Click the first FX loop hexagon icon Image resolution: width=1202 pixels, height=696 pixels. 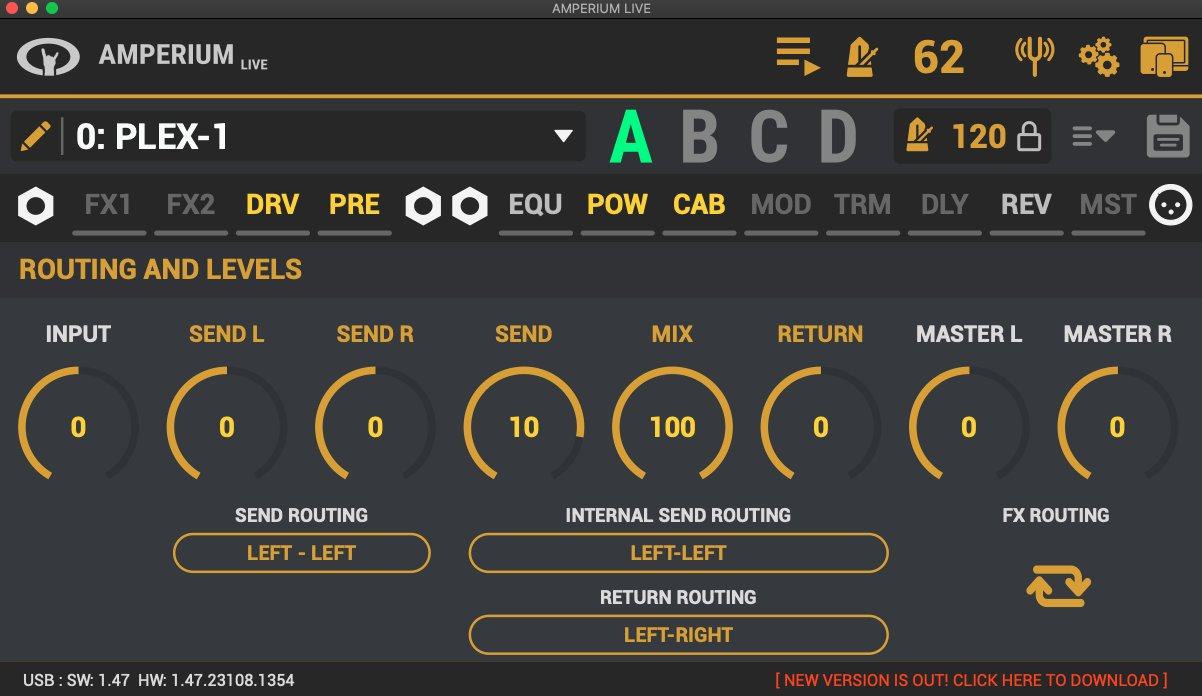[422, 206]
